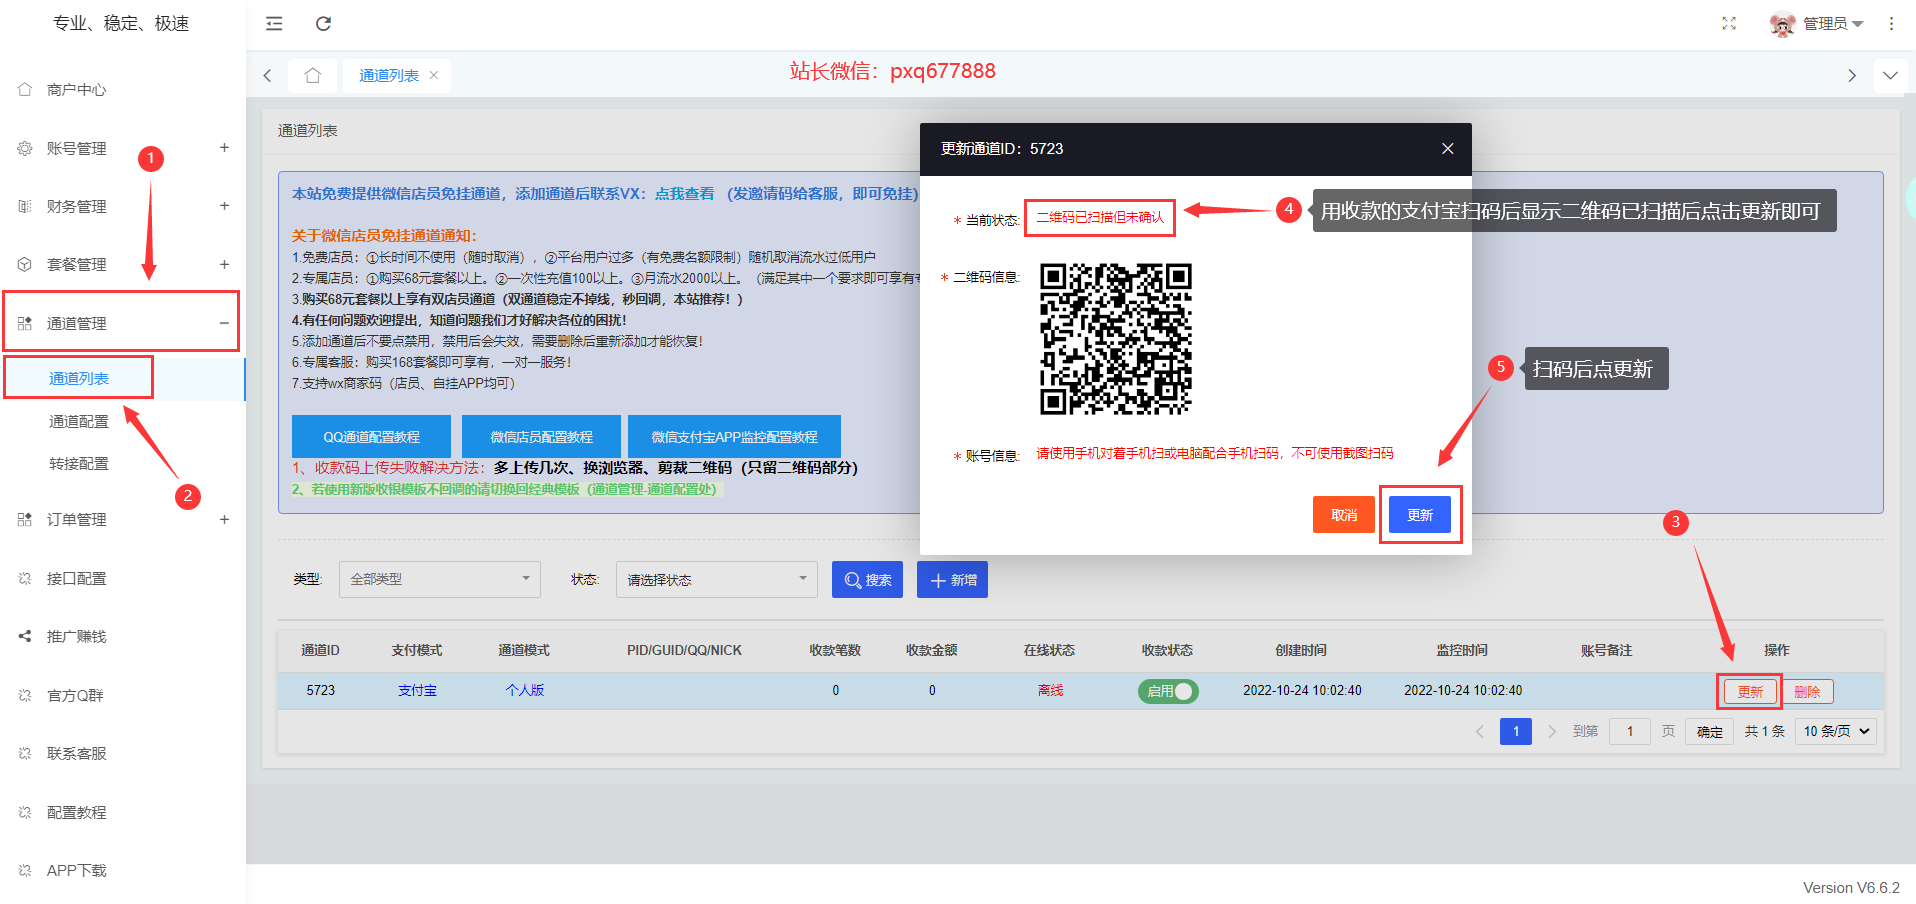Image resolution: width=1916 pixels, height=904 pixels.
Task: Open the QQ通道配置教程 button
Action: (371, 437)
